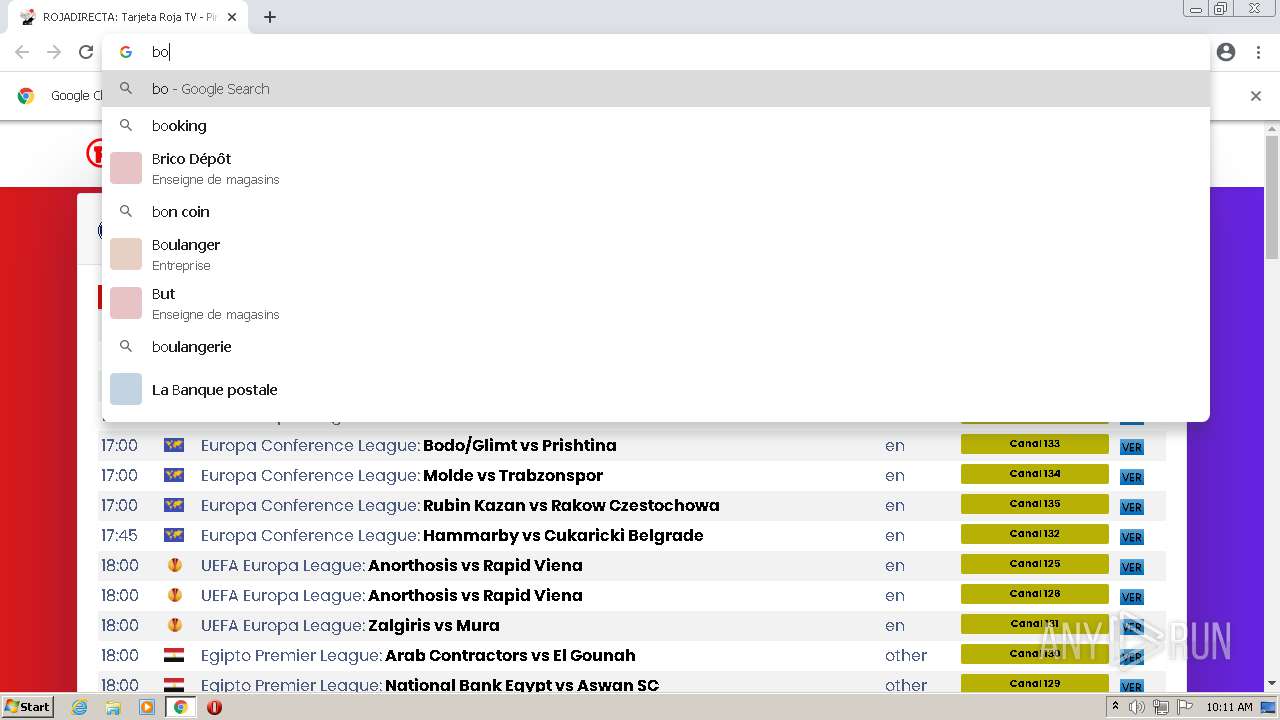Click the Canal 132 button
1280x720 pixels.
click(1034, 534)
